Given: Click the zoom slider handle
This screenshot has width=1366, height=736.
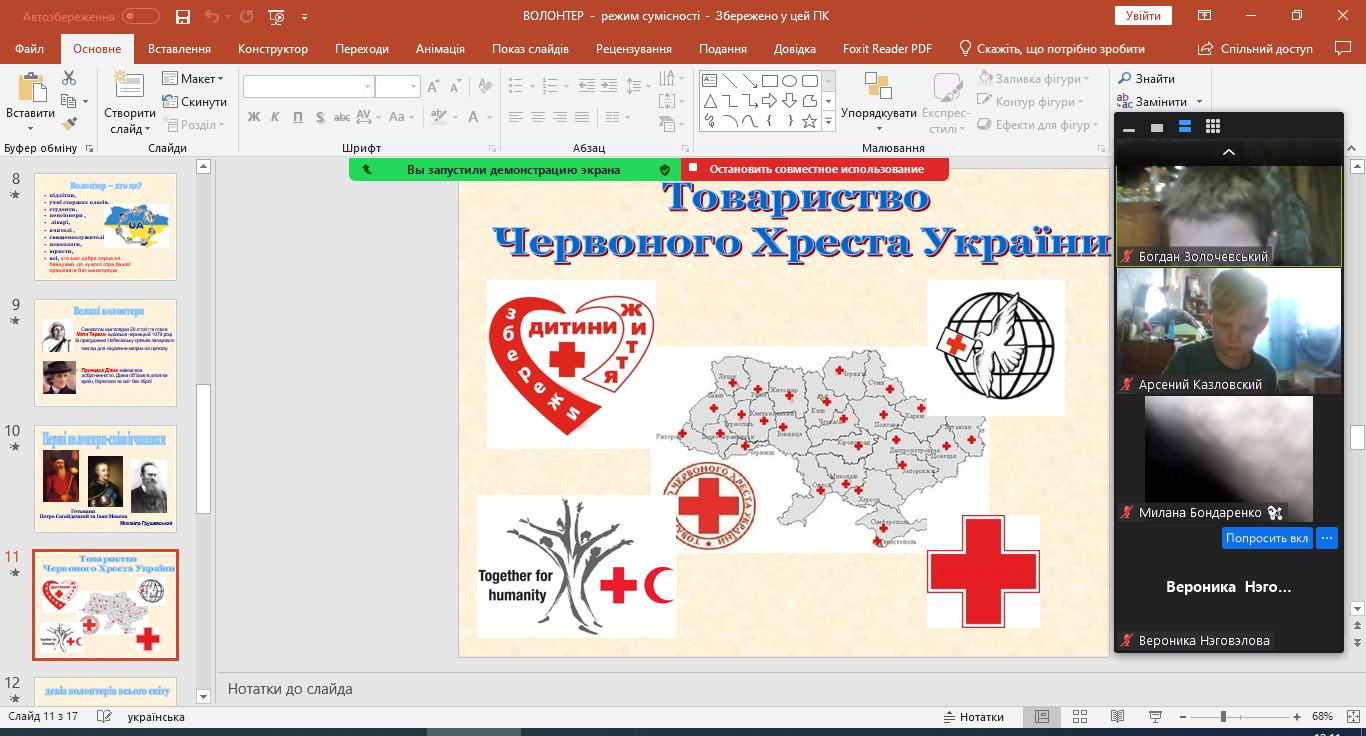Looking at the screenshot, I should pos(1223,717).
